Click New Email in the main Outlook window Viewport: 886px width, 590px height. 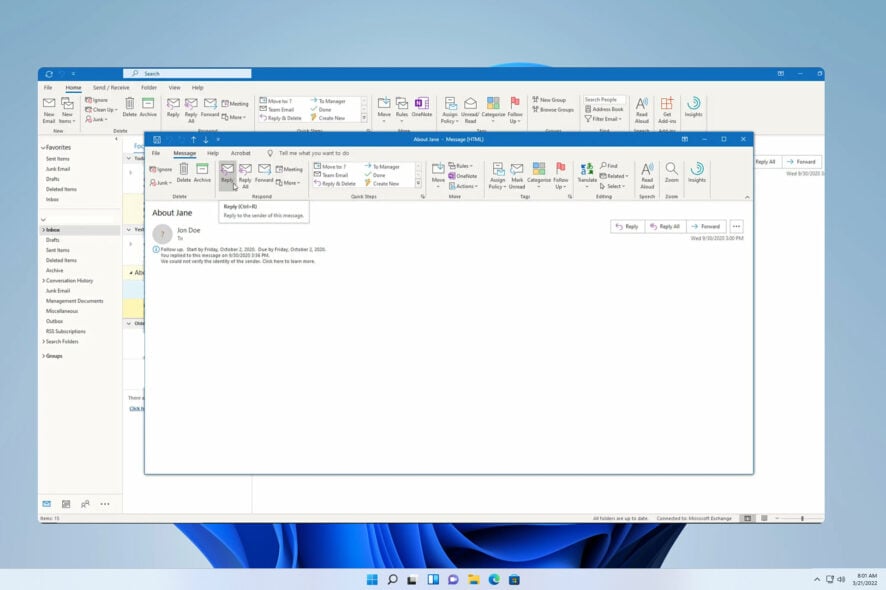[49, 110]
